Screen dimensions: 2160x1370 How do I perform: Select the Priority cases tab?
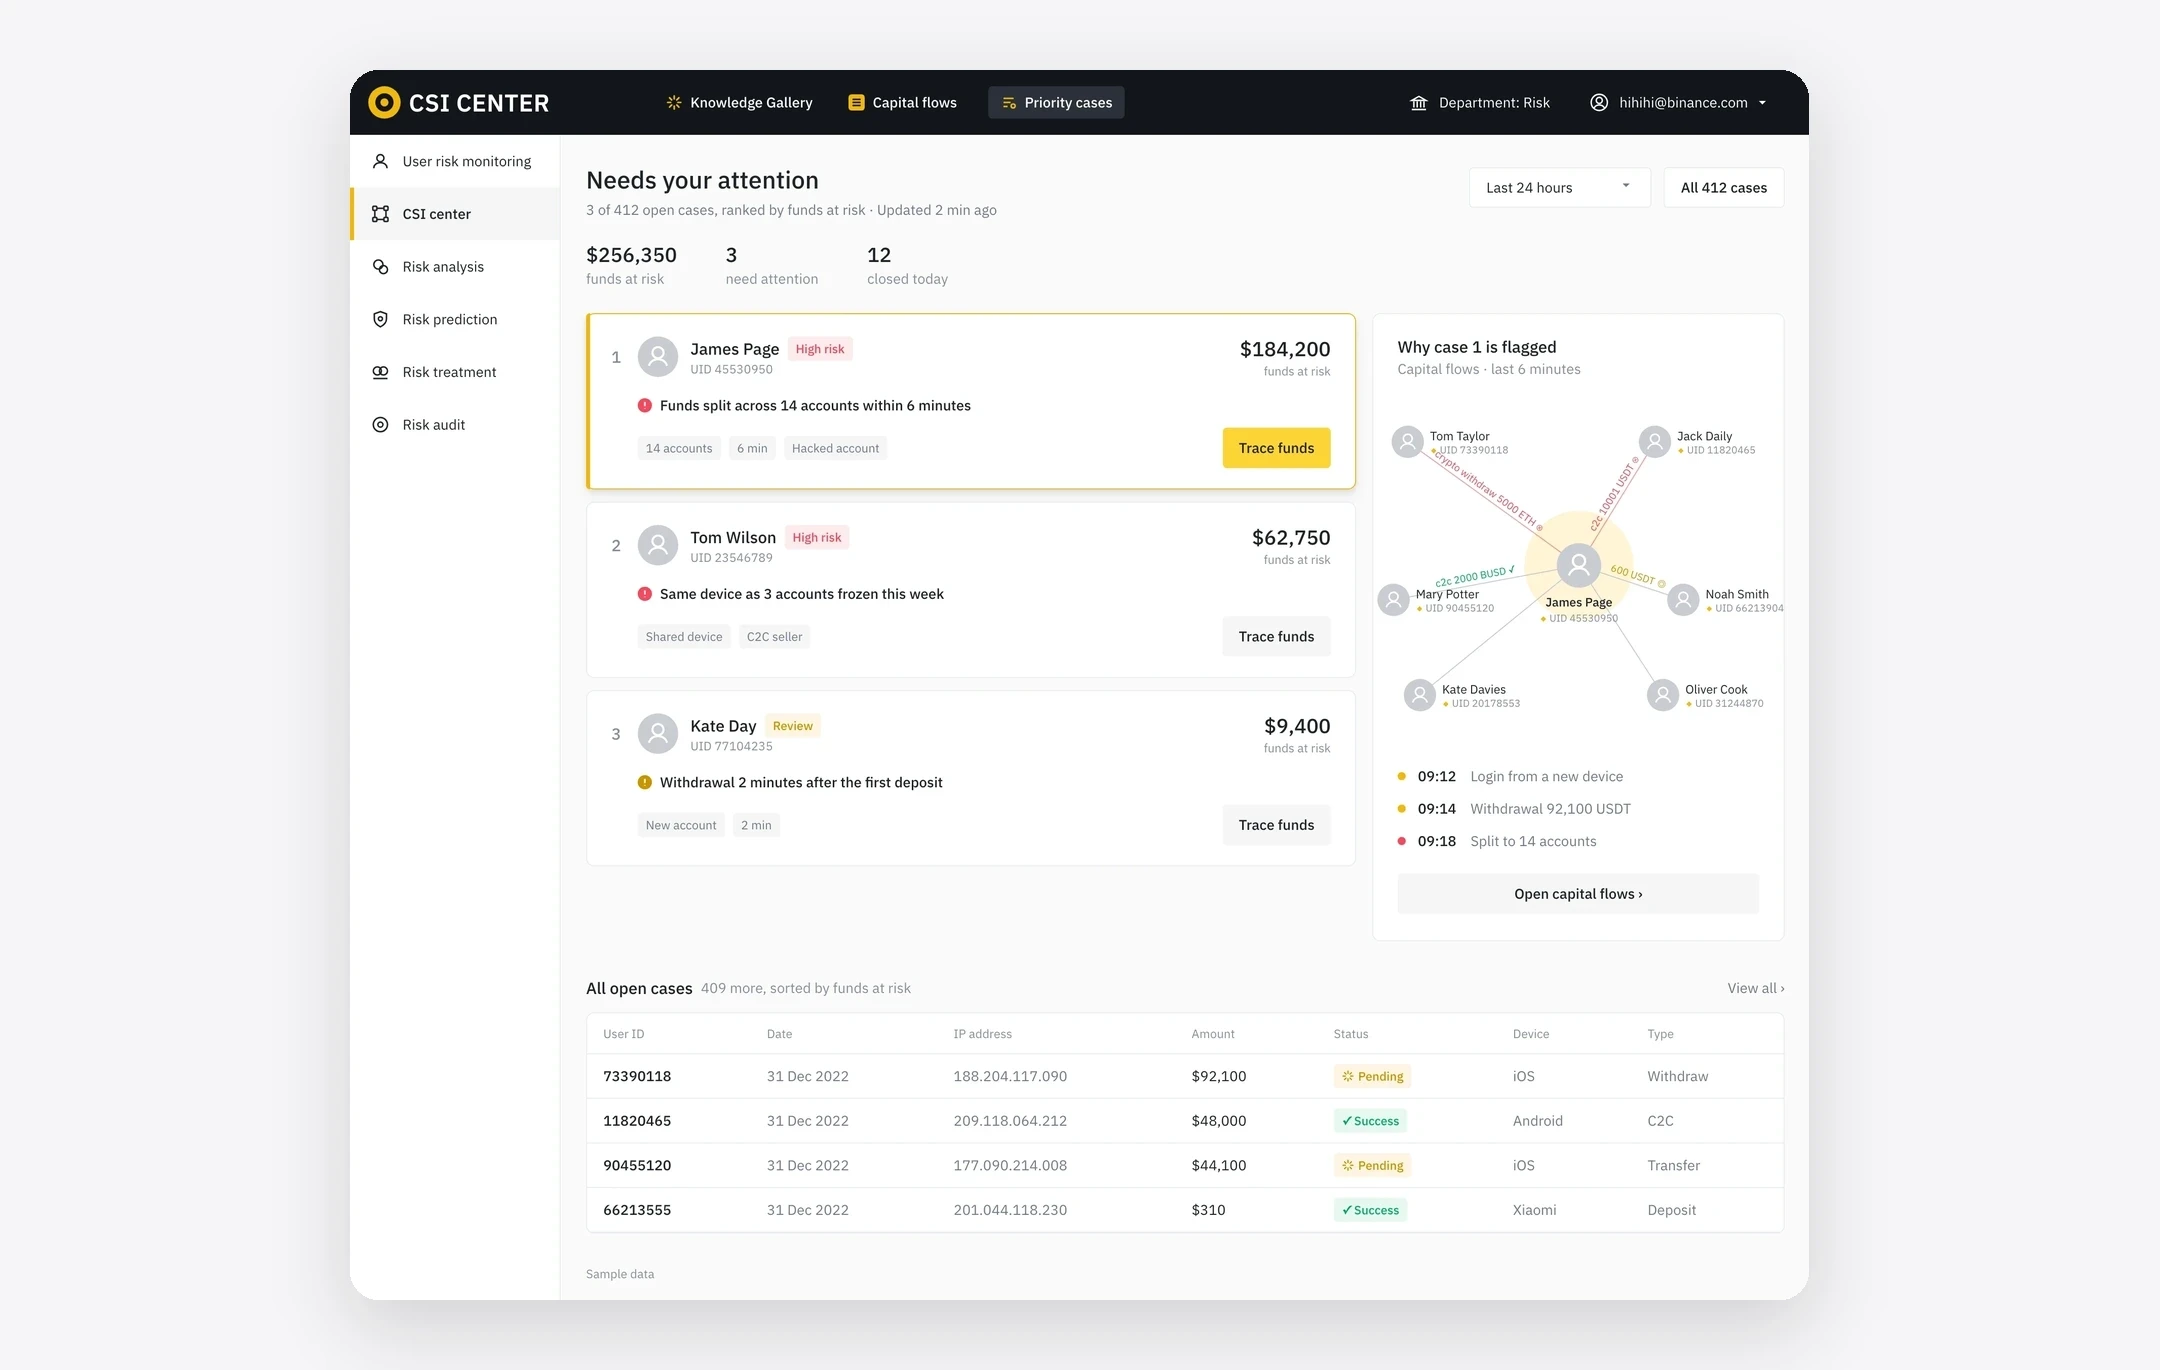(x=1056, y=102)
